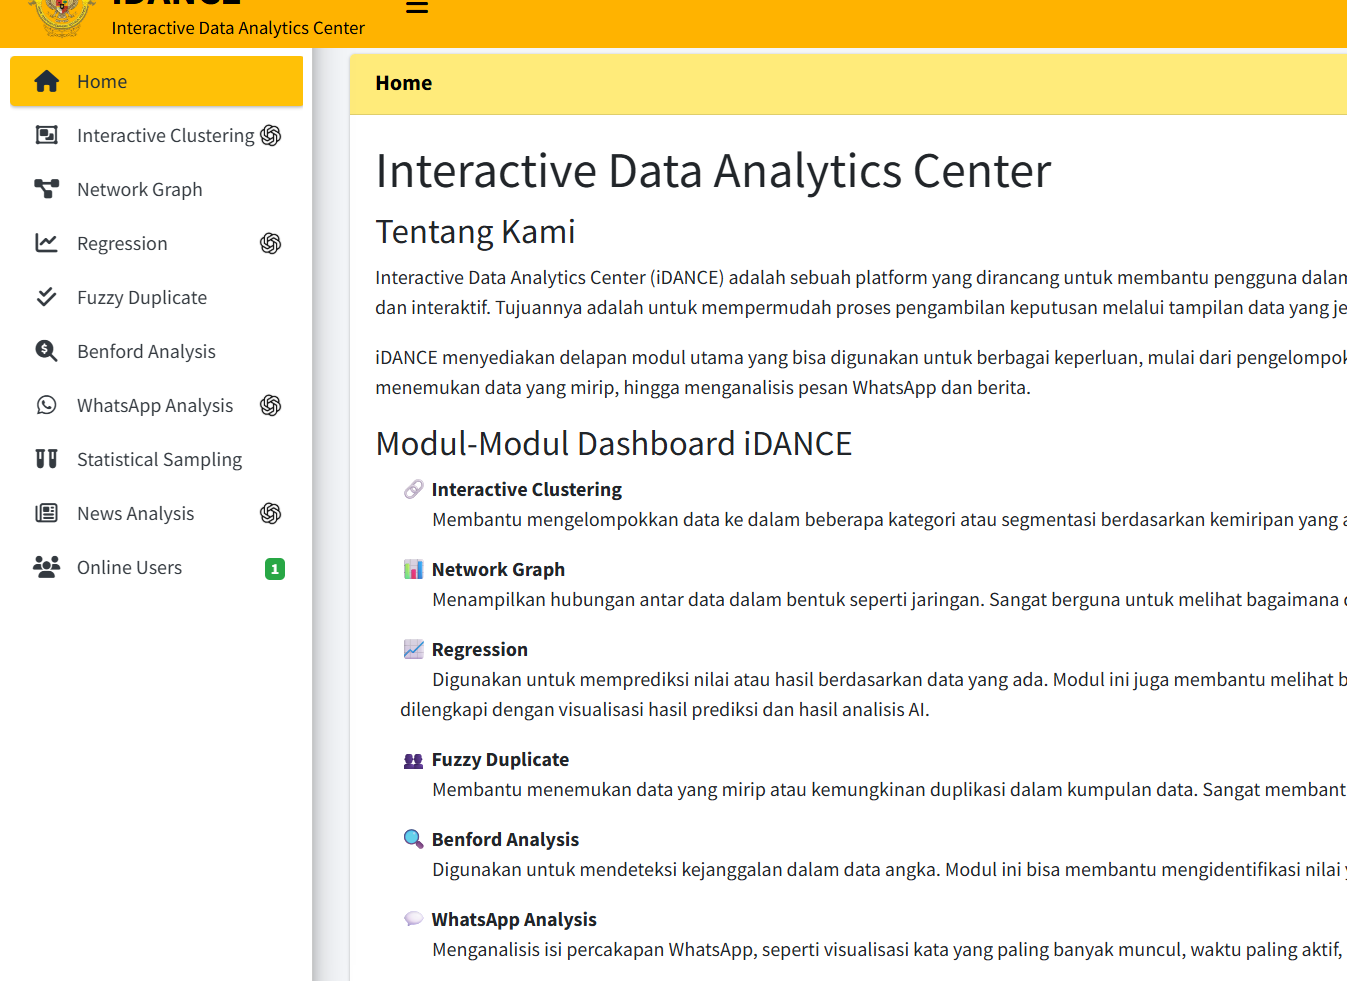The height and width of the screenshot is (981, 1347).
Task: Toggle the hamburger sidebar menu
Action: [417, 8]
